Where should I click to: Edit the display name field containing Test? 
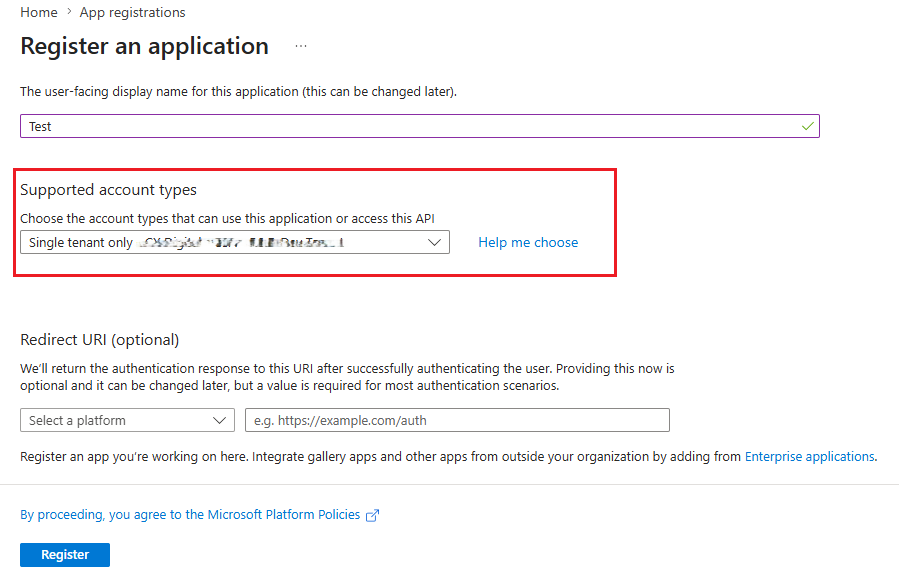[420, 126]
